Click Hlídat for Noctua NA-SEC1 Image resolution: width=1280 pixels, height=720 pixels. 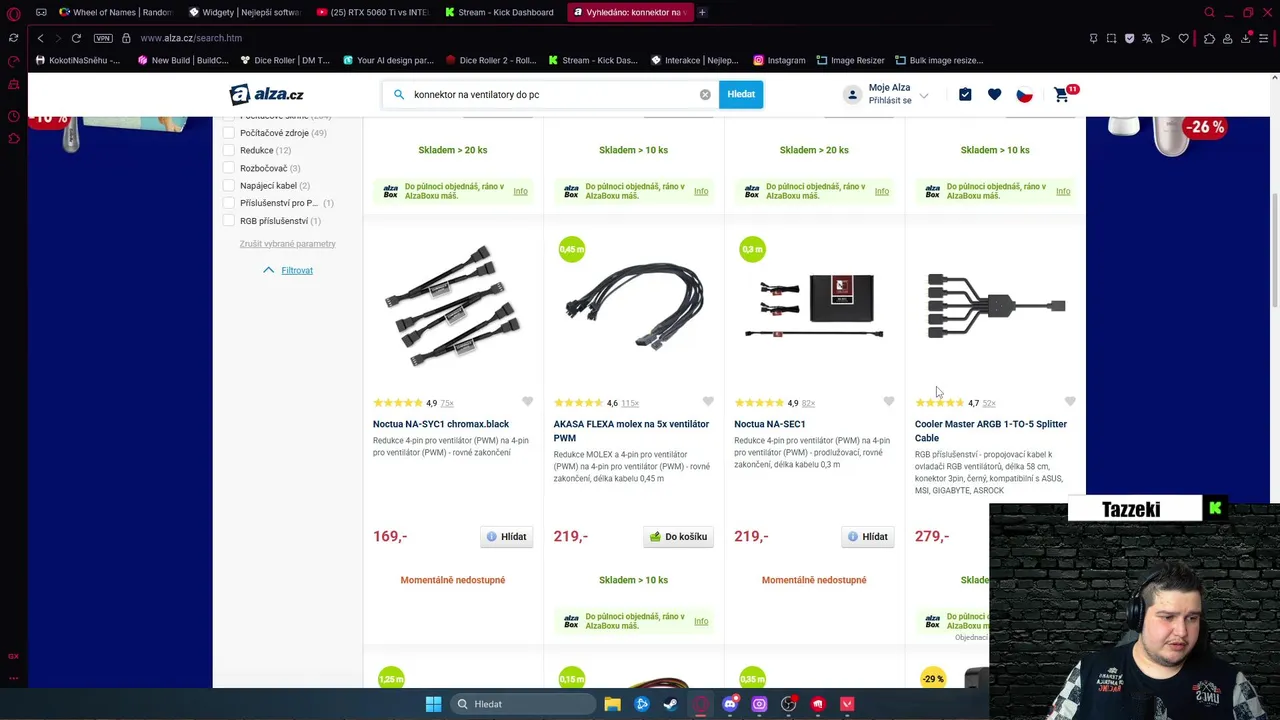click(868, 537)
